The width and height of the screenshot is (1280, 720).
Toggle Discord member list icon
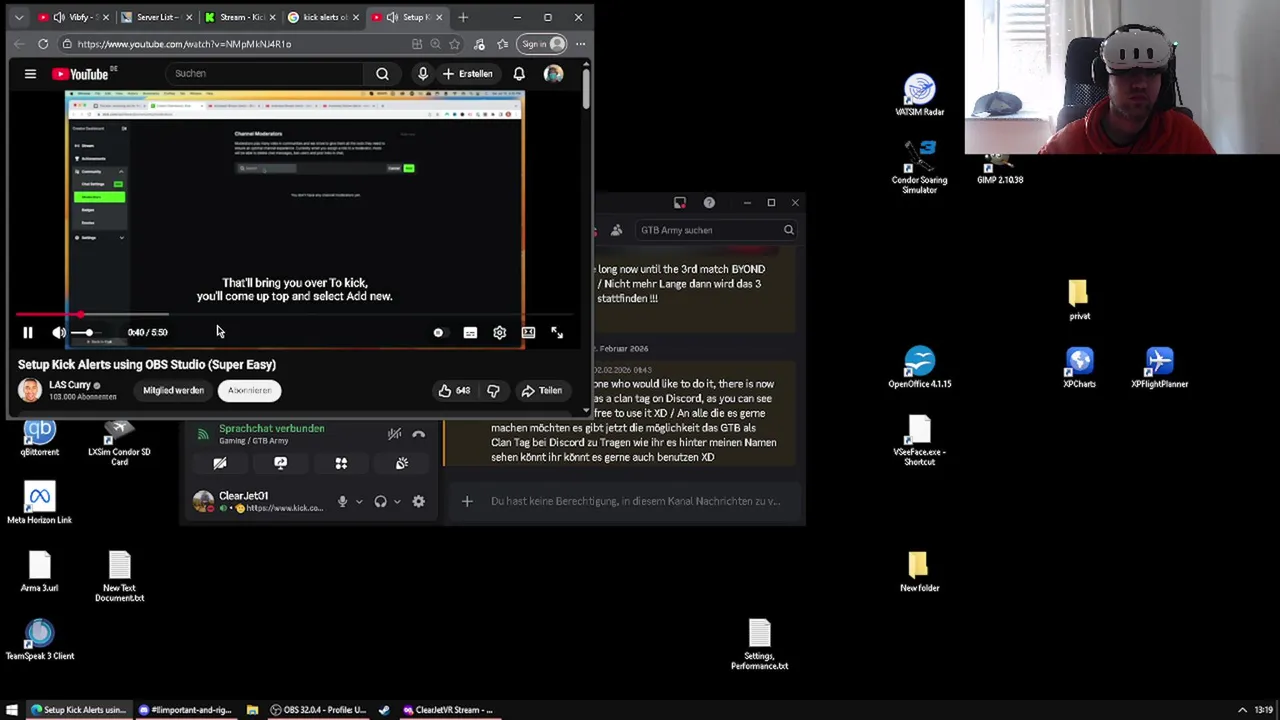616,230
